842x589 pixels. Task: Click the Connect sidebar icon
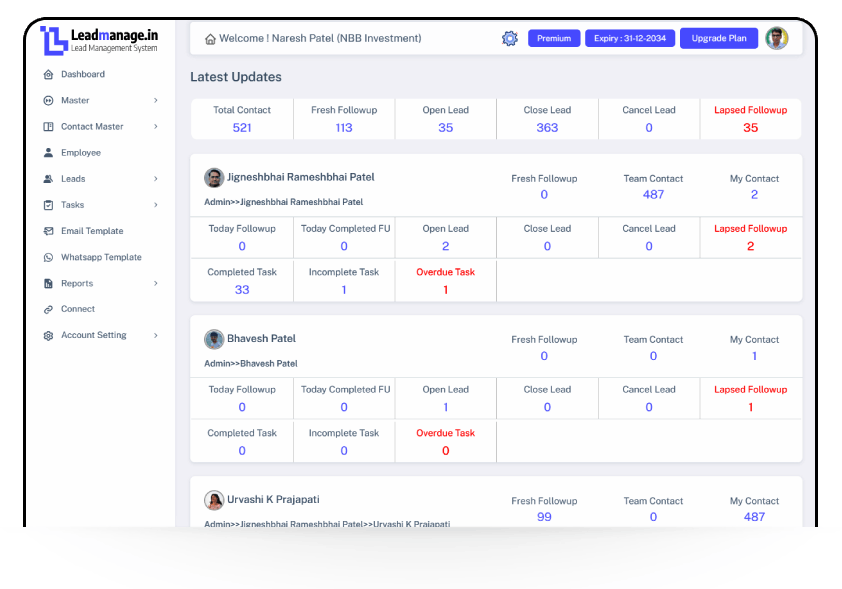tap(49, 309)
